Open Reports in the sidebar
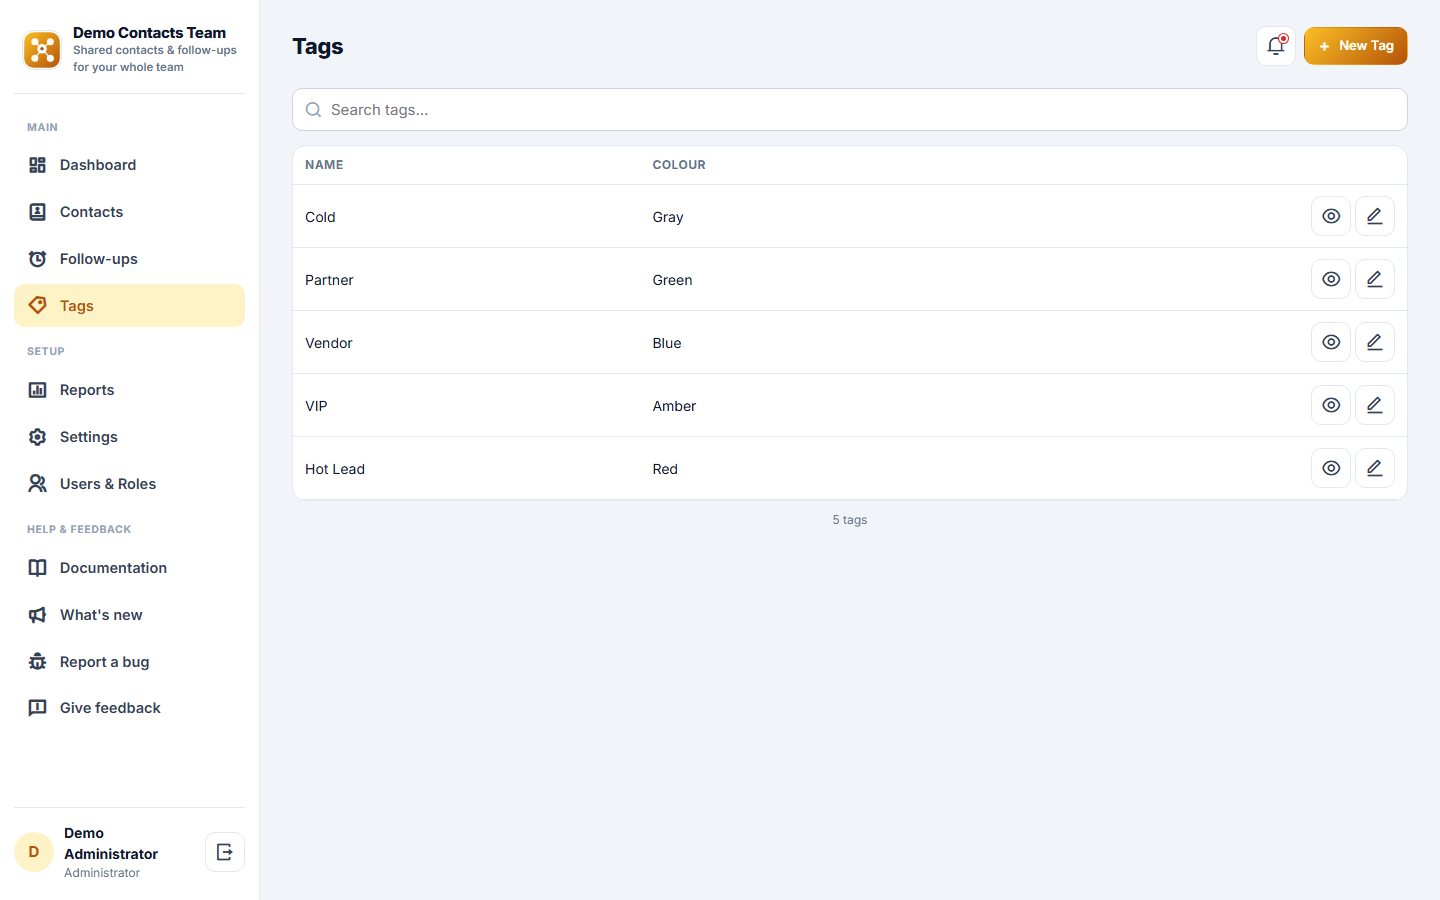The width and height of the screenshot is (1440, 900). click(129, 390)
